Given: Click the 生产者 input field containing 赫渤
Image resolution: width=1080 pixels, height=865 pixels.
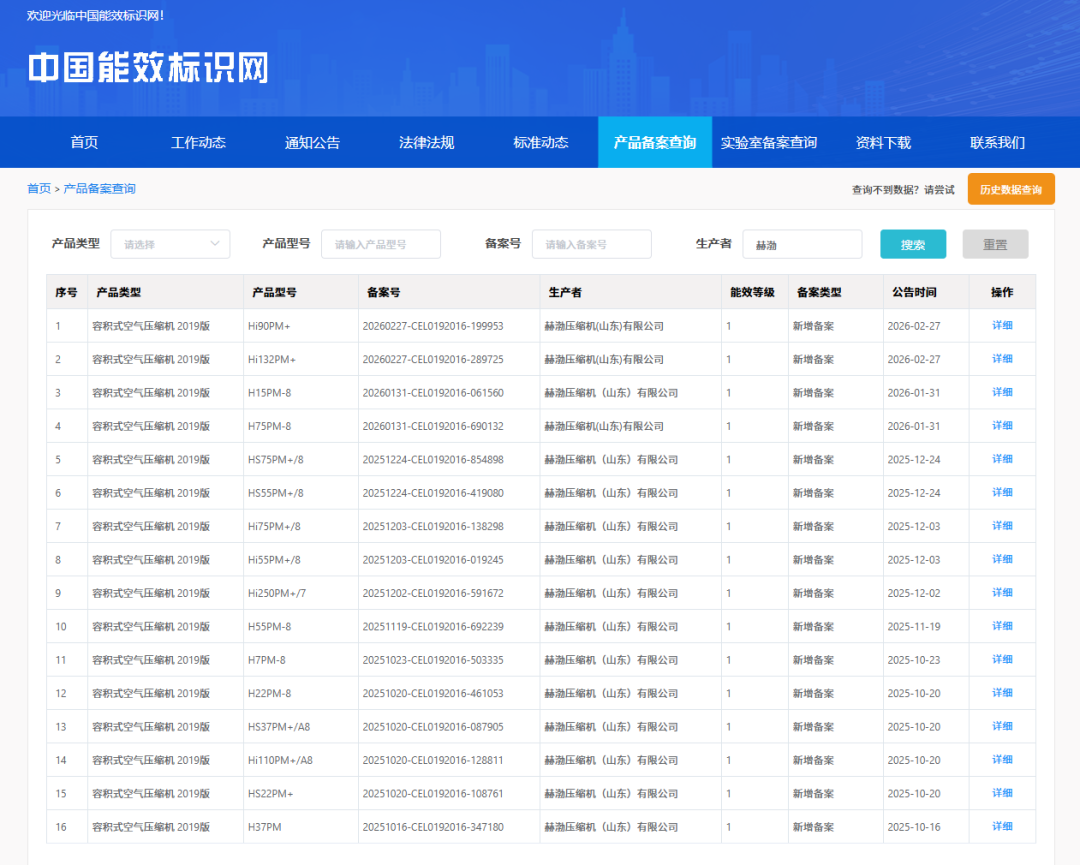Looking at the screenshot, I should [x=802, y=244].
